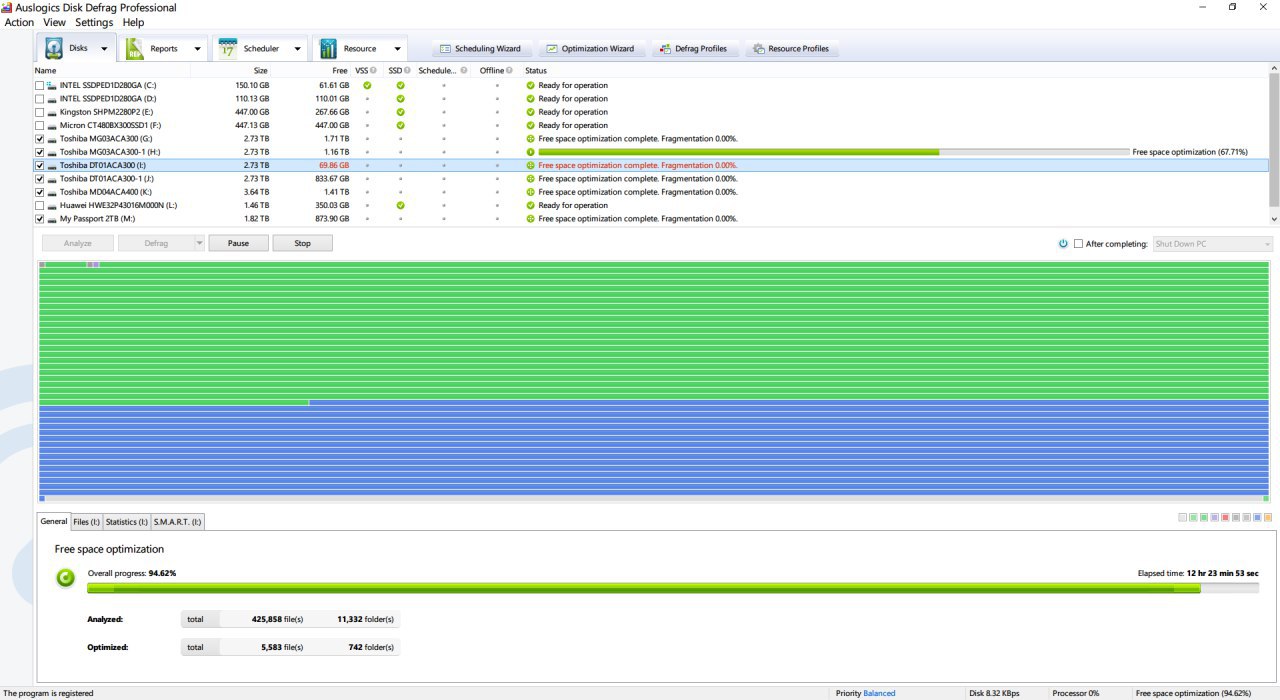Open the Optimization Wizard
The image size is (1280, 700).
pos(590,48)
